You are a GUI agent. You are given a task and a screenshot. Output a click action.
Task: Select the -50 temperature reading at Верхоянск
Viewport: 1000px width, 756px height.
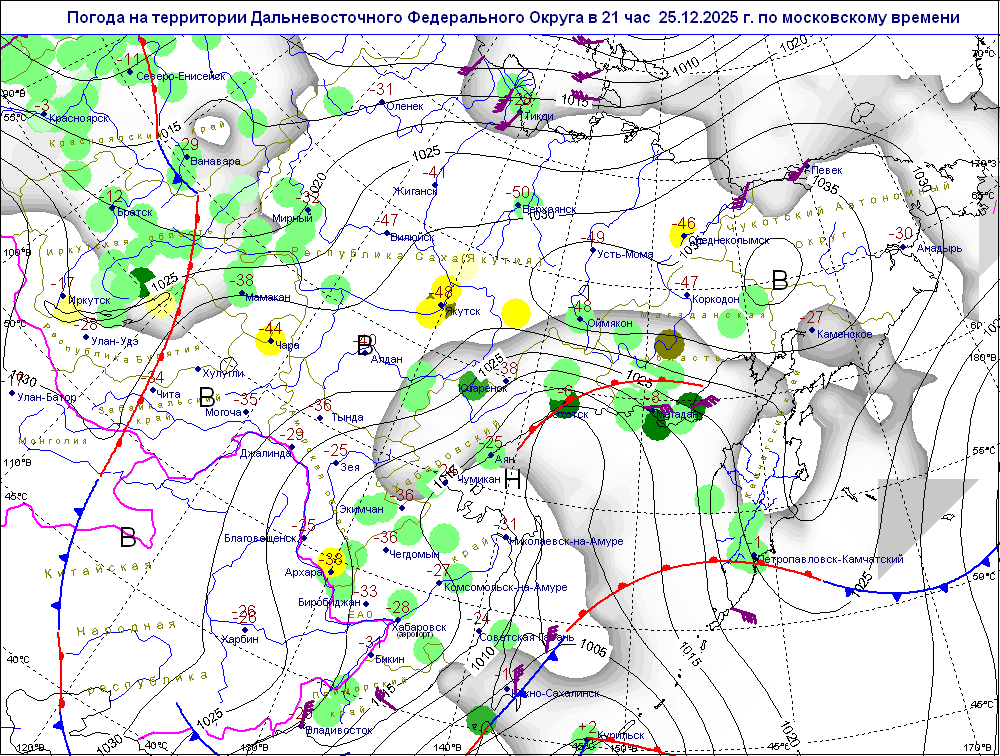click(520, 193)
